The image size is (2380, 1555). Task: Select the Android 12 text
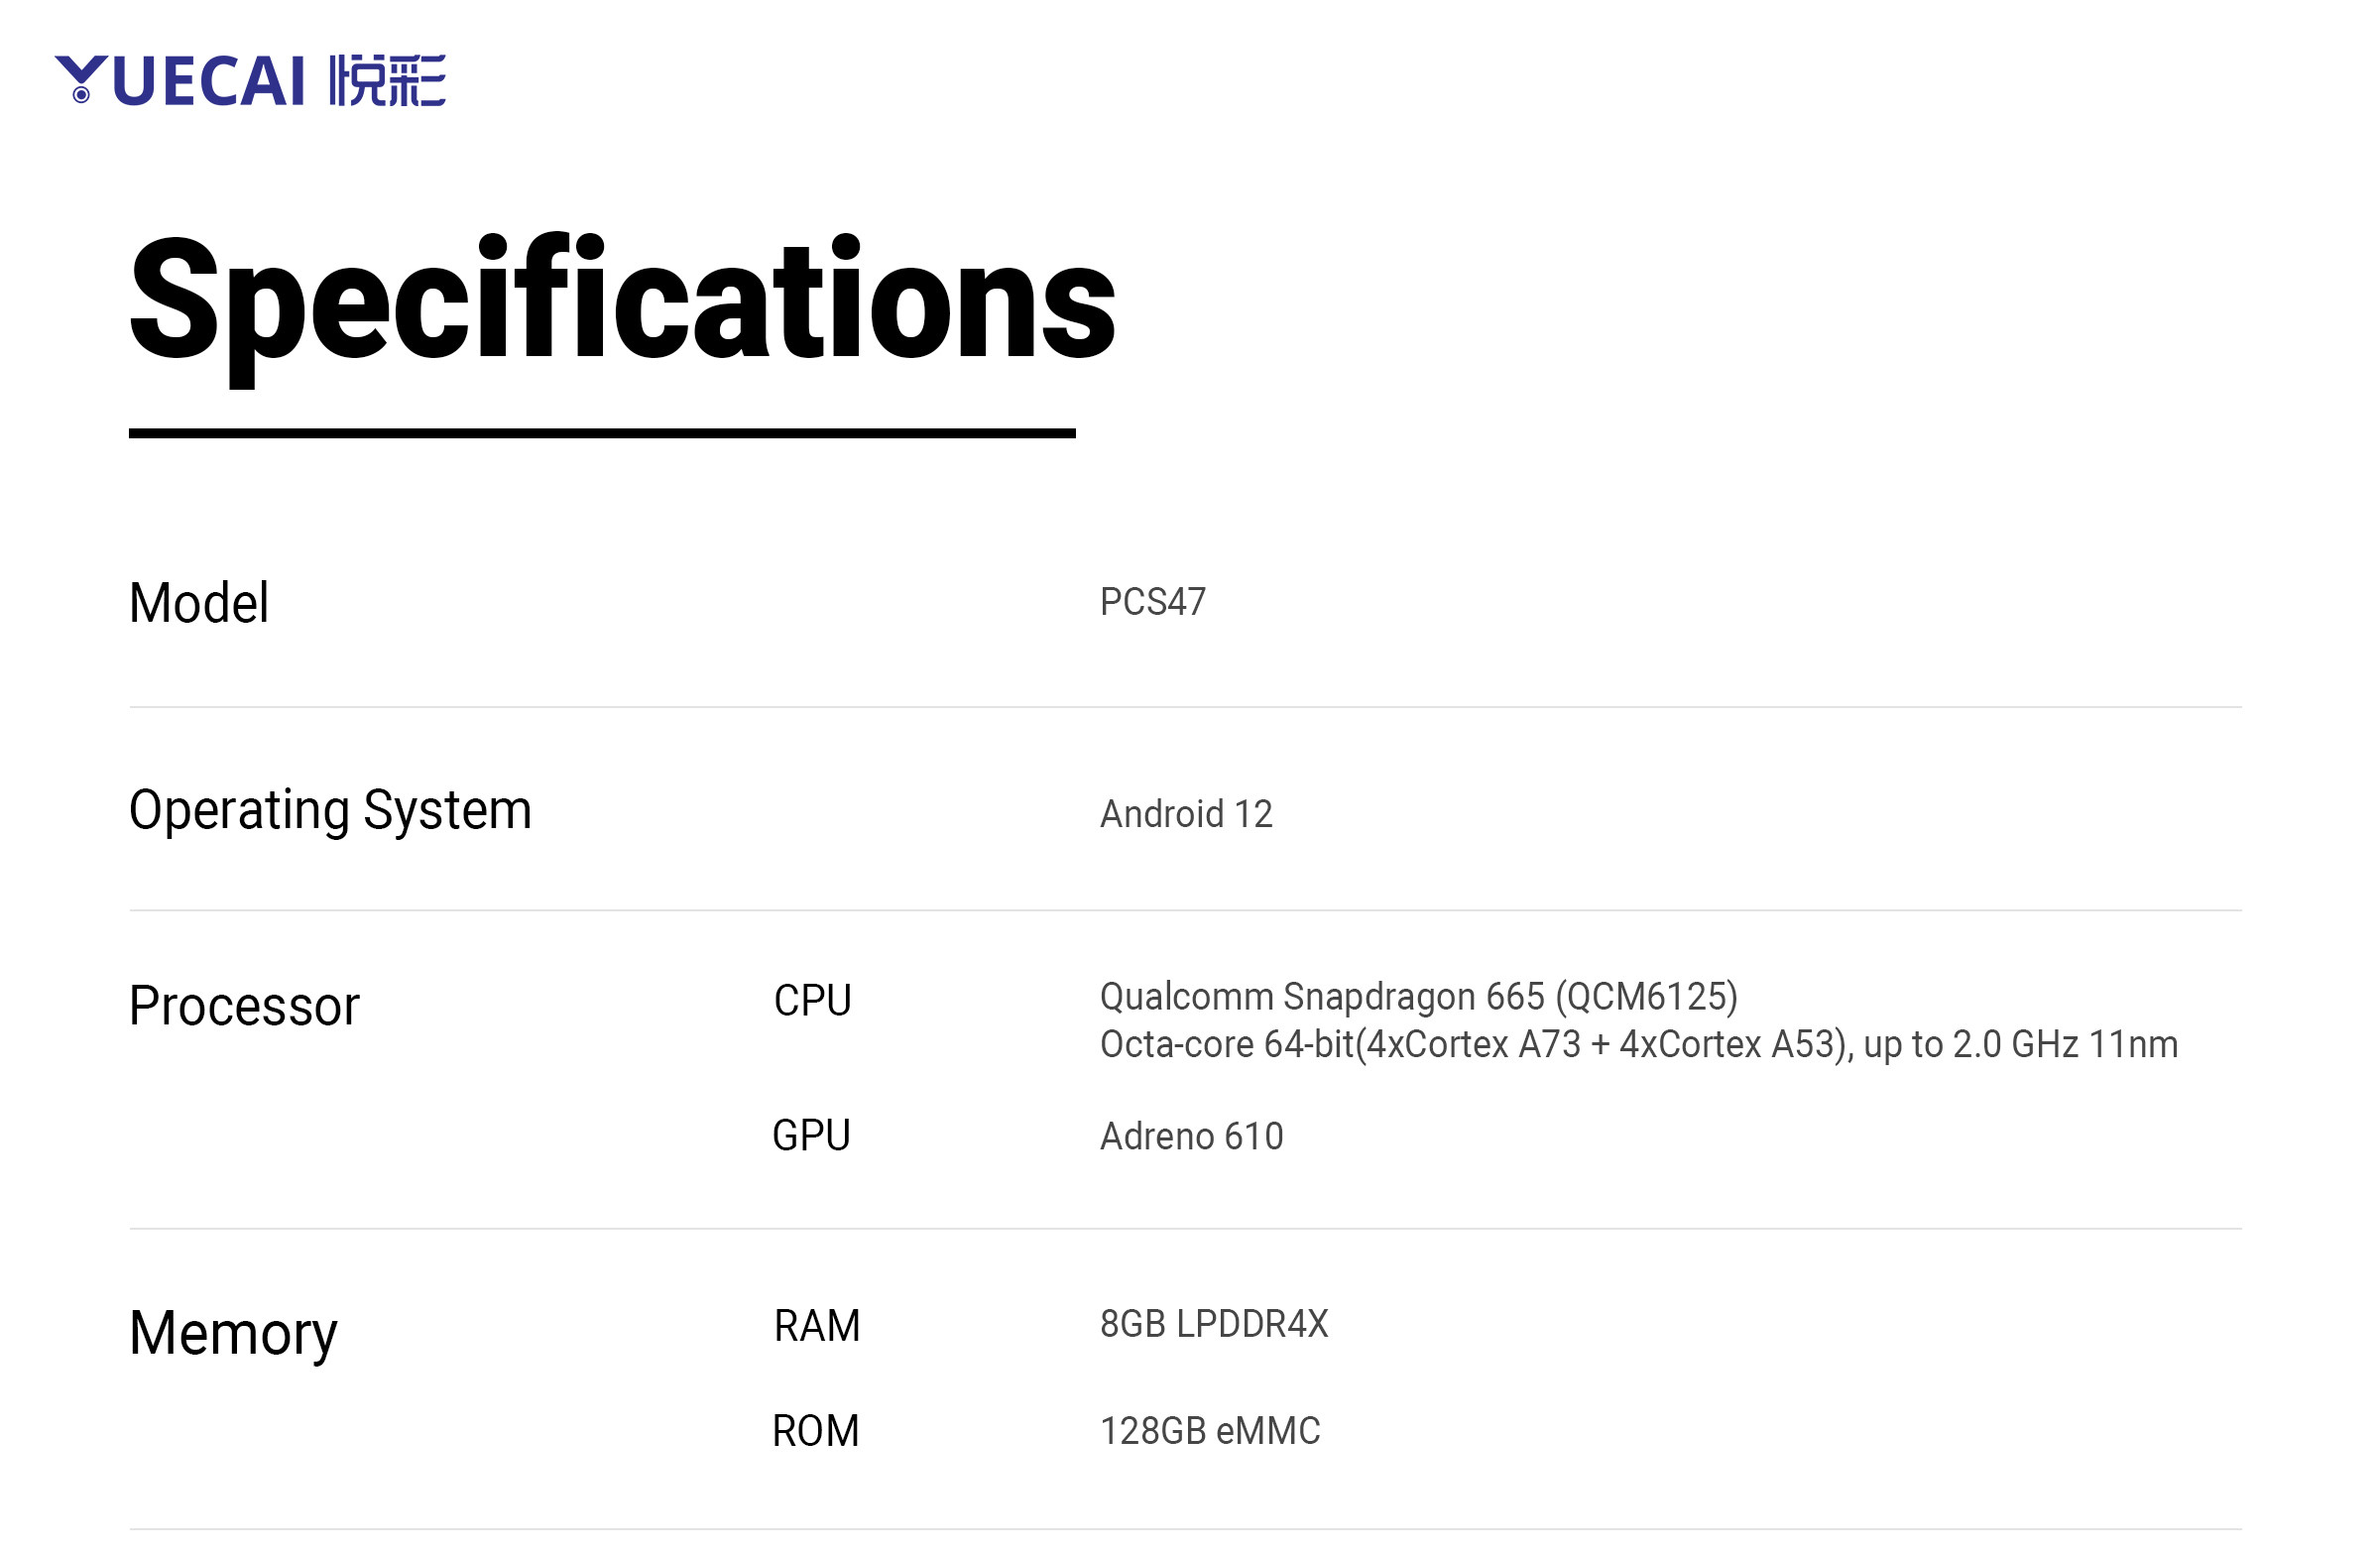[x=1186, y=814]
